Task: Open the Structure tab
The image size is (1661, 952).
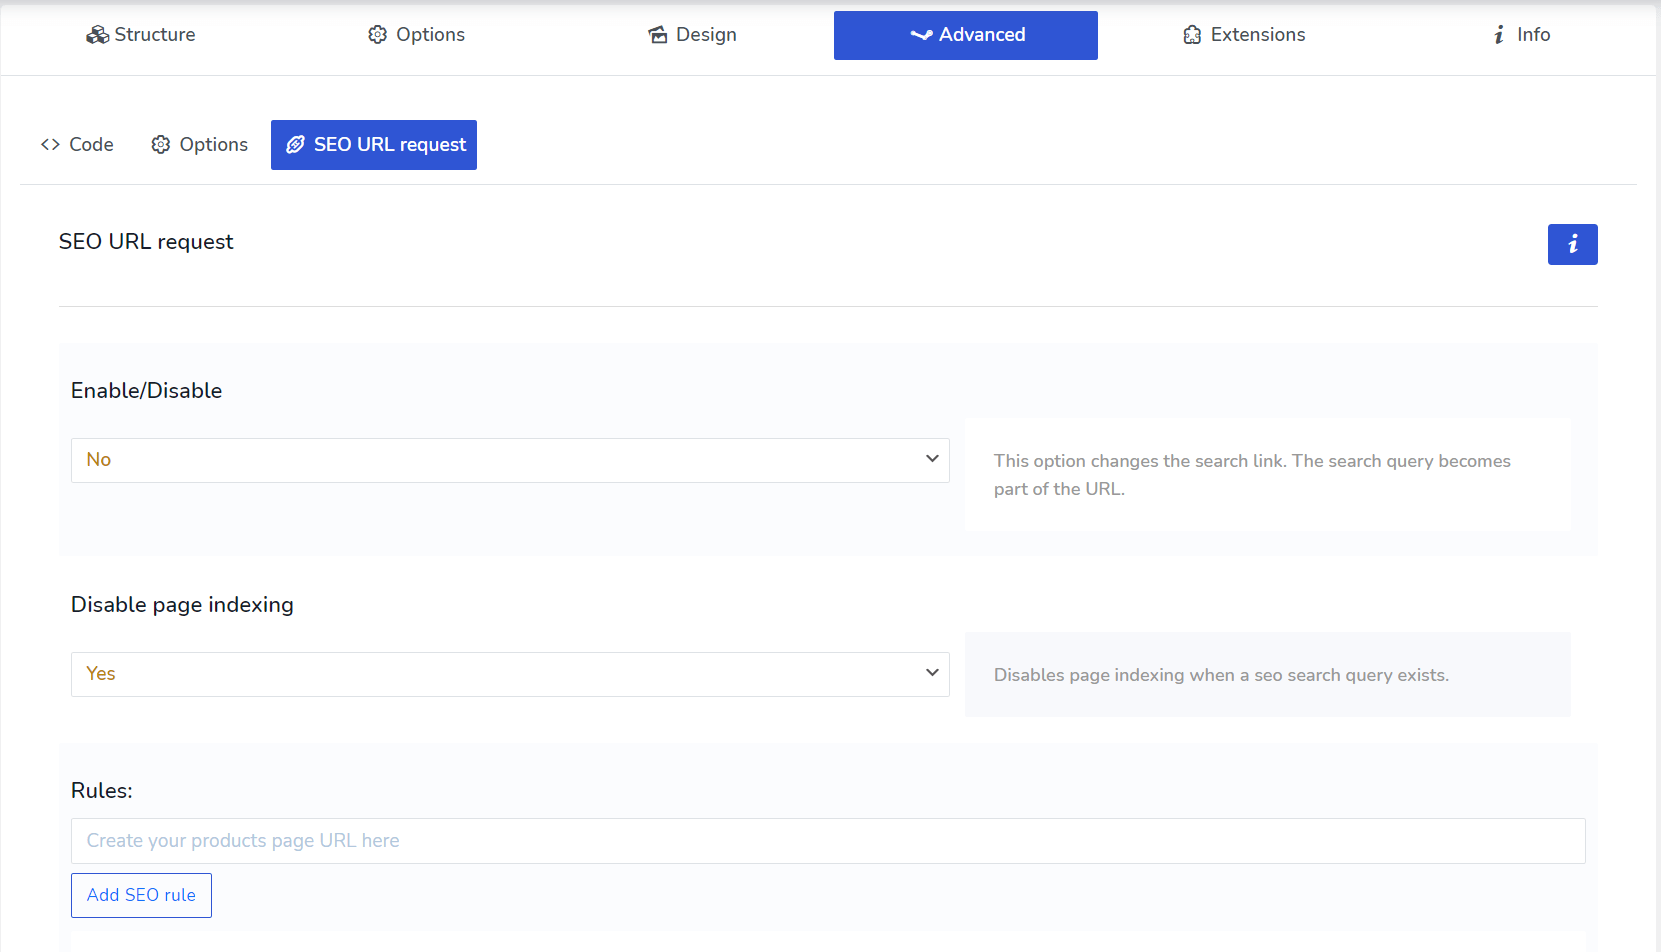Action: point(140,35)
